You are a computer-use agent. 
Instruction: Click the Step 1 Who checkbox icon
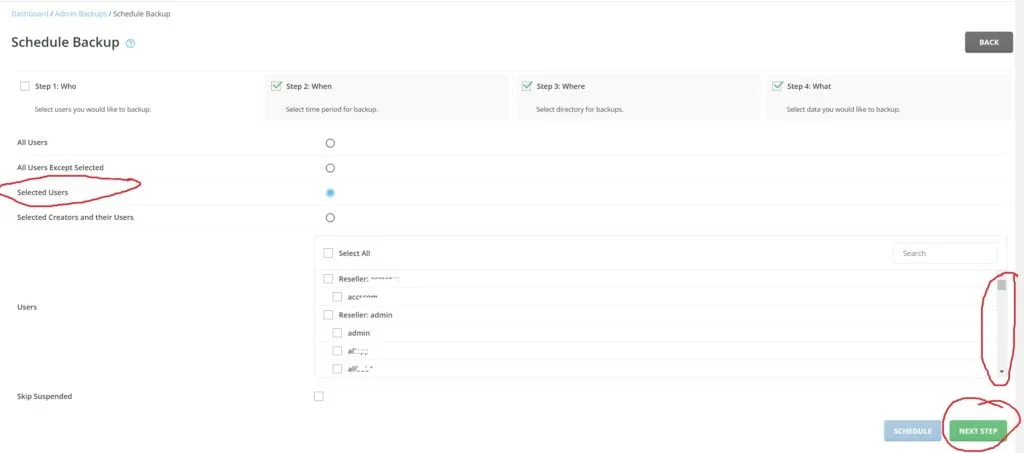tap(25, 86)
